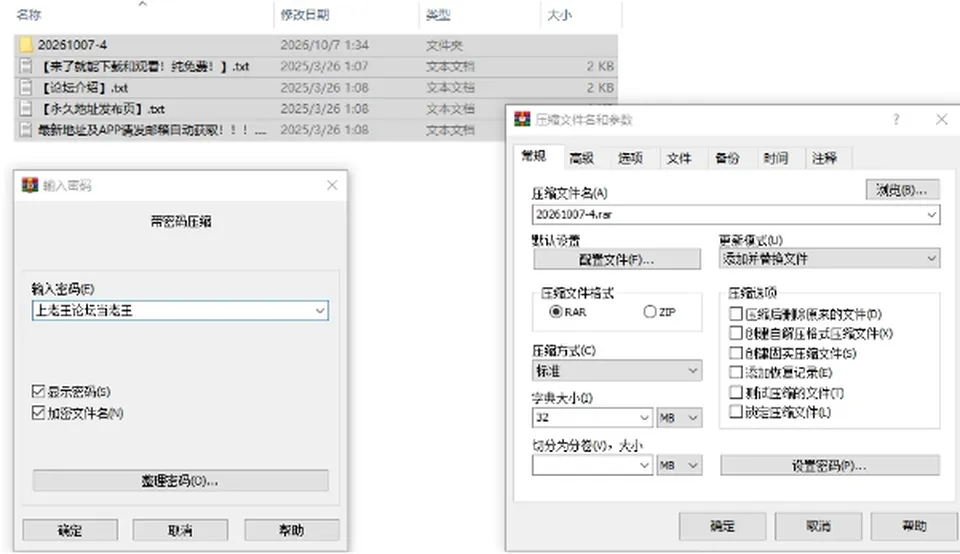This screenshot has width=960, height=554.
Task: Enable 压缩后删除原来的文件 checkbox
Action: point(736,314)
